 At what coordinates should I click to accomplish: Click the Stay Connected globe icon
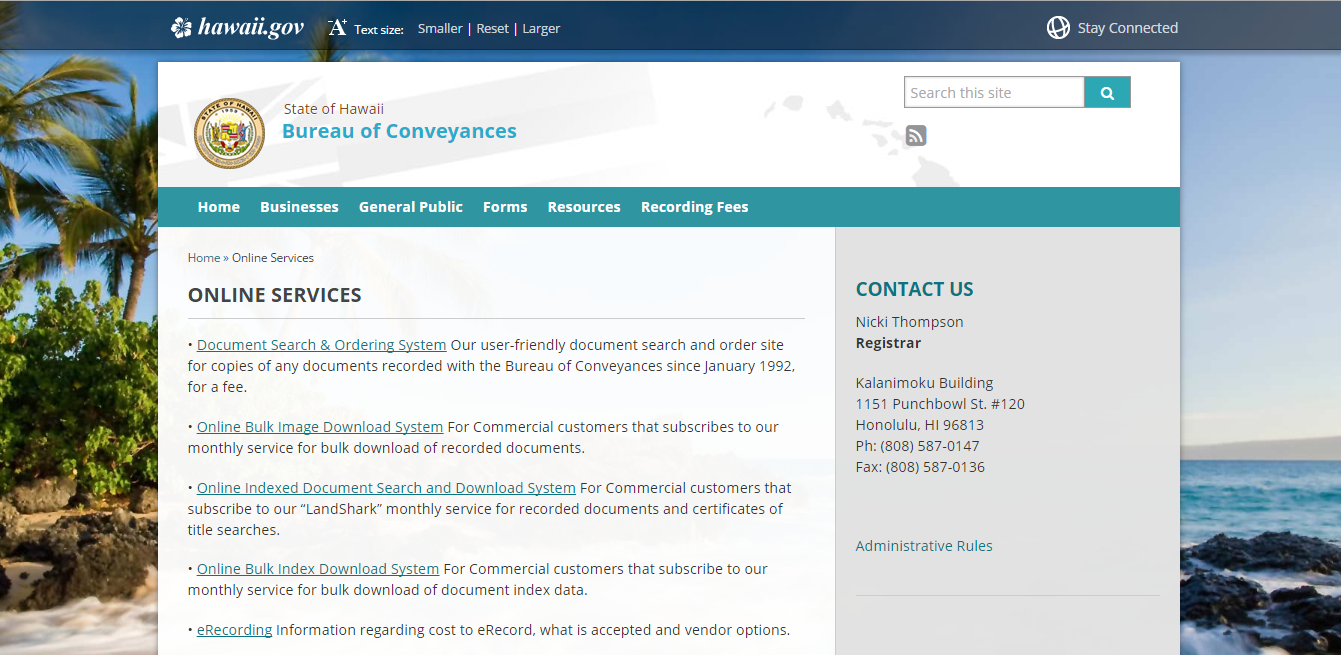(1058, 27)
